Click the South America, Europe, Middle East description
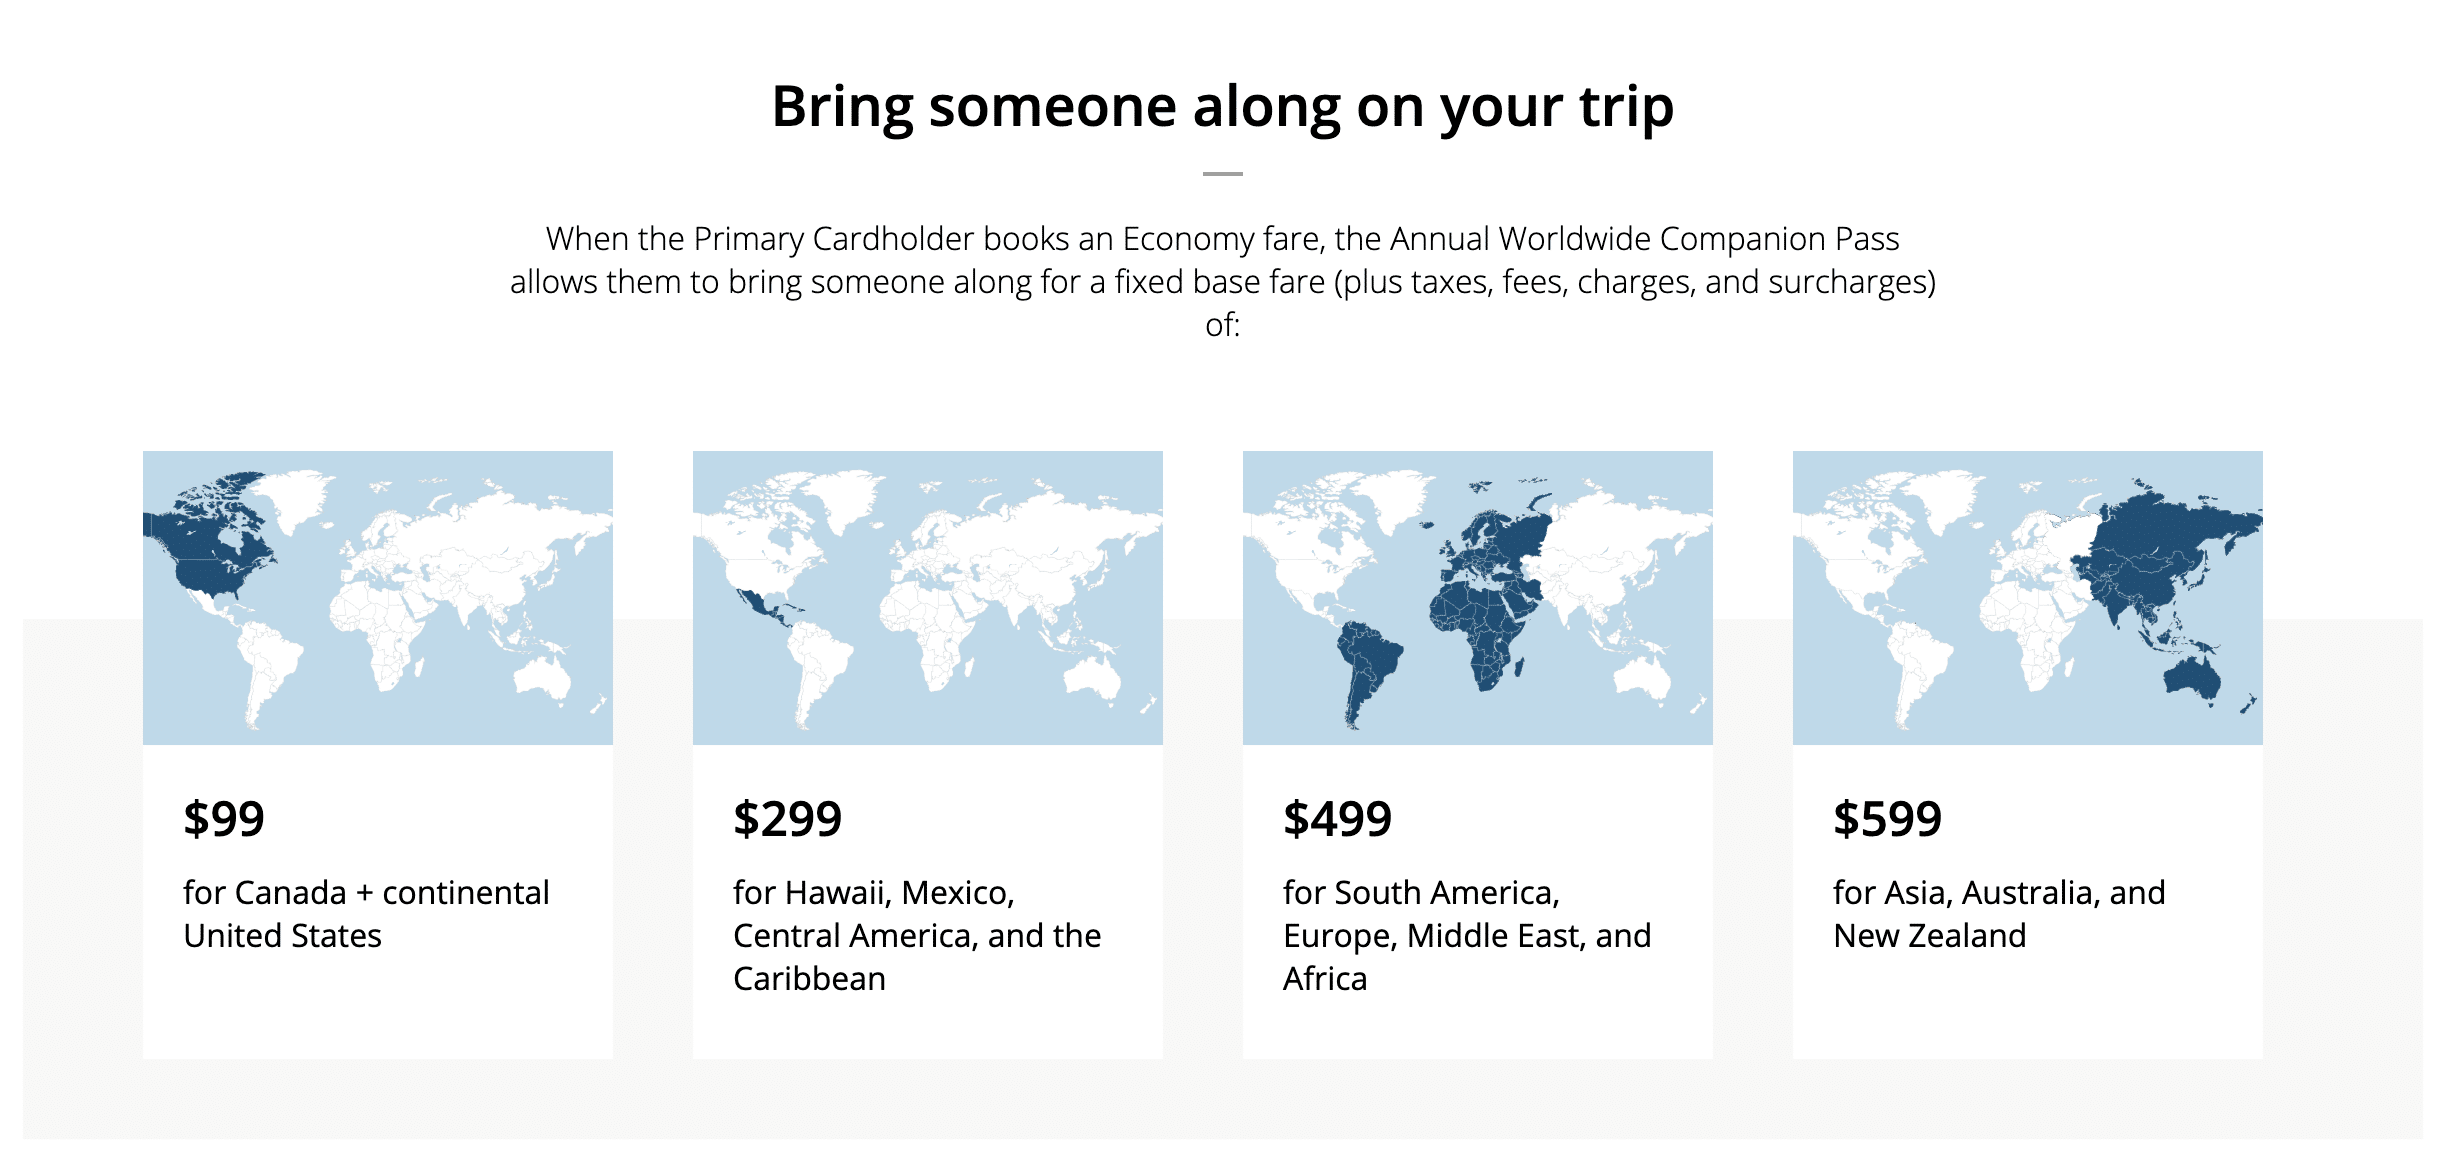Image resolution: width=2452 pixels, height=1172 pixels. [x=1466, y=935]
